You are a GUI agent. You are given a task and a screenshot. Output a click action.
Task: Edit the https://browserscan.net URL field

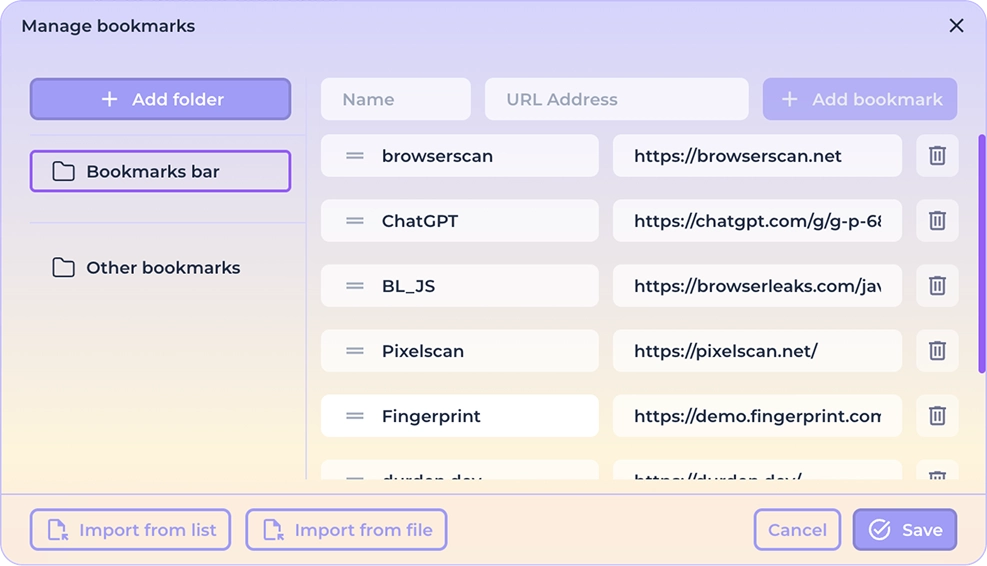(757, 156)
